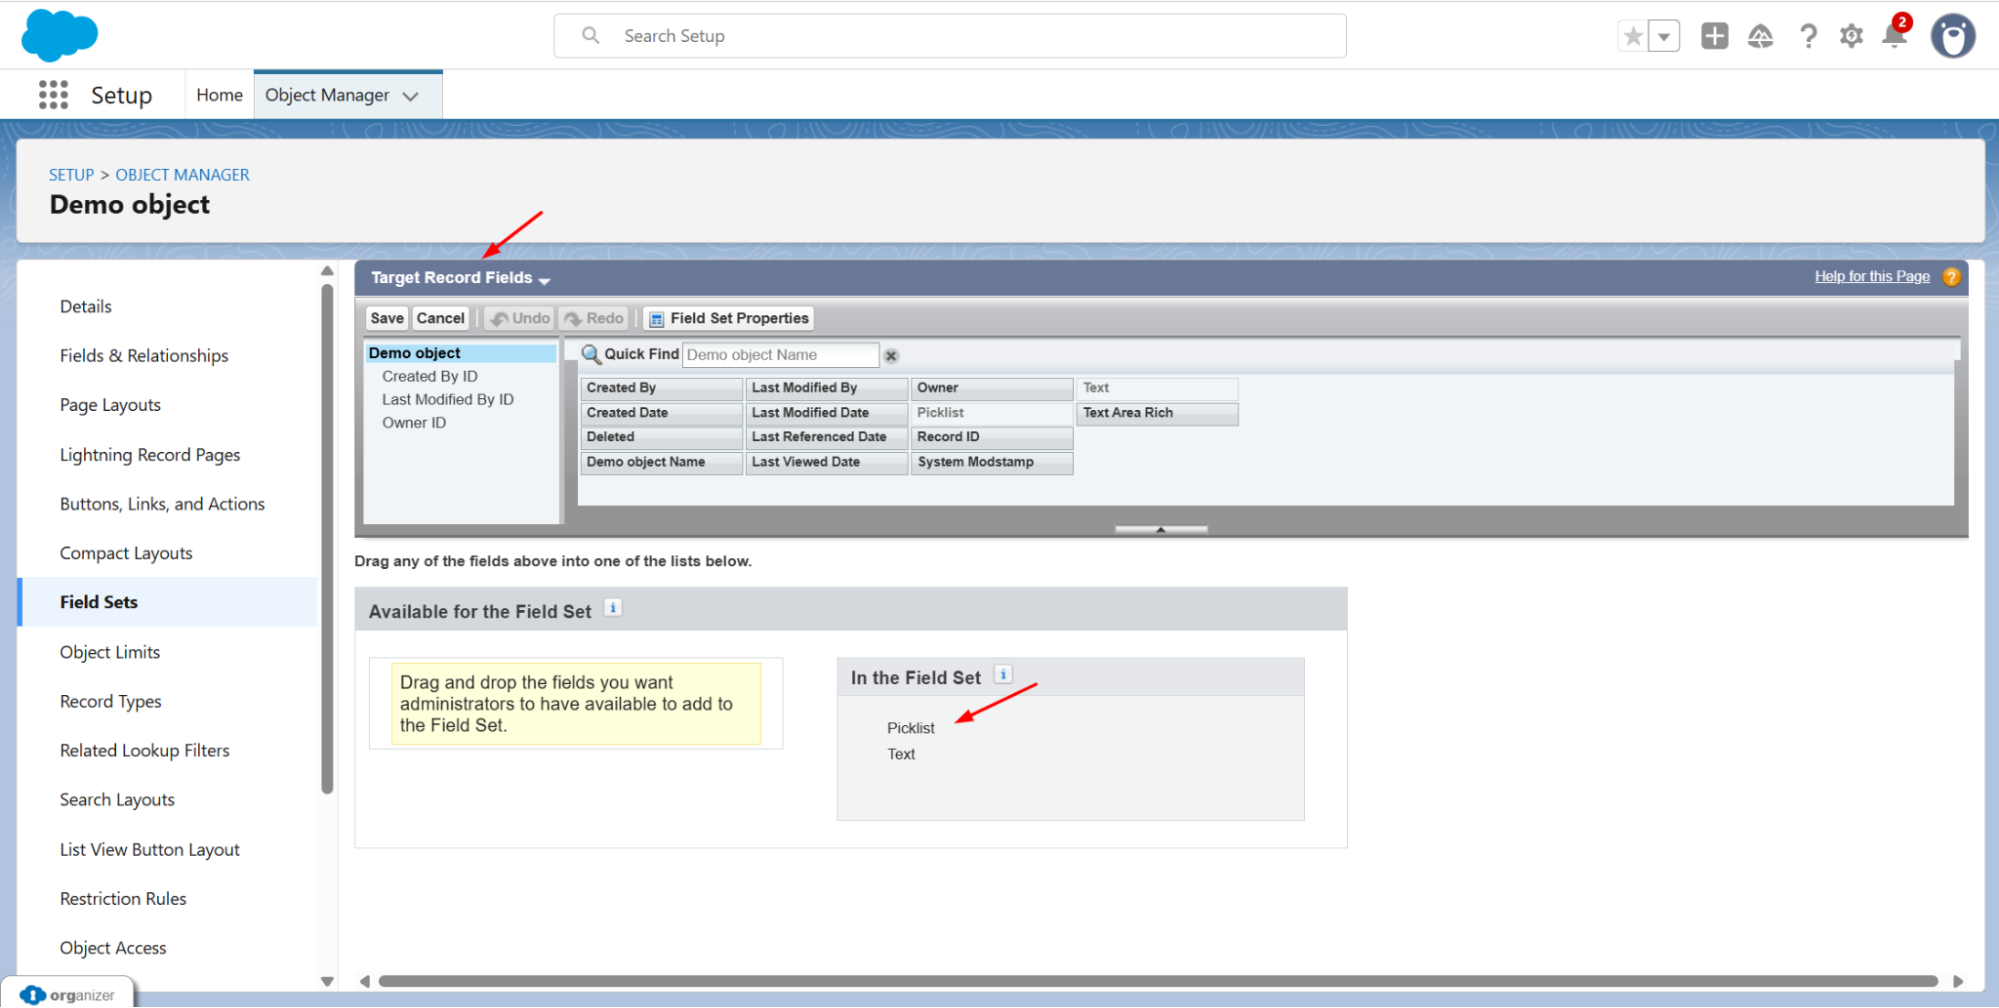Open List View Button Layout

(x=150, y=850)
